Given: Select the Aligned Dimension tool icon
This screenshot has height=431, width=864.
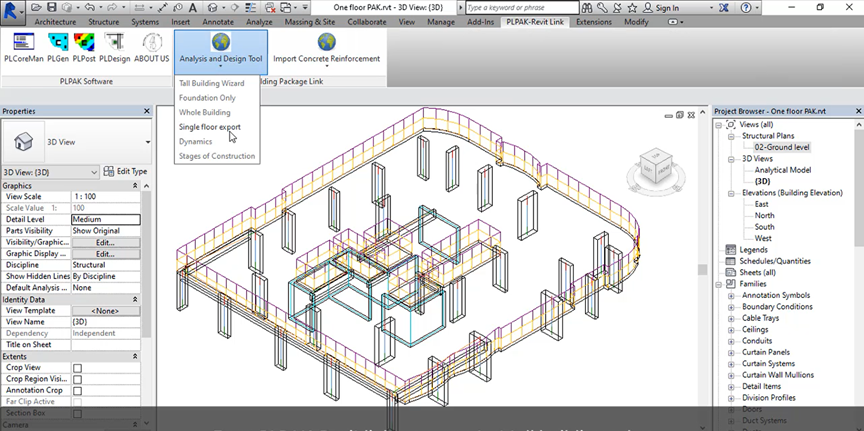Looking at the screenshot, I should pos(164,8).
